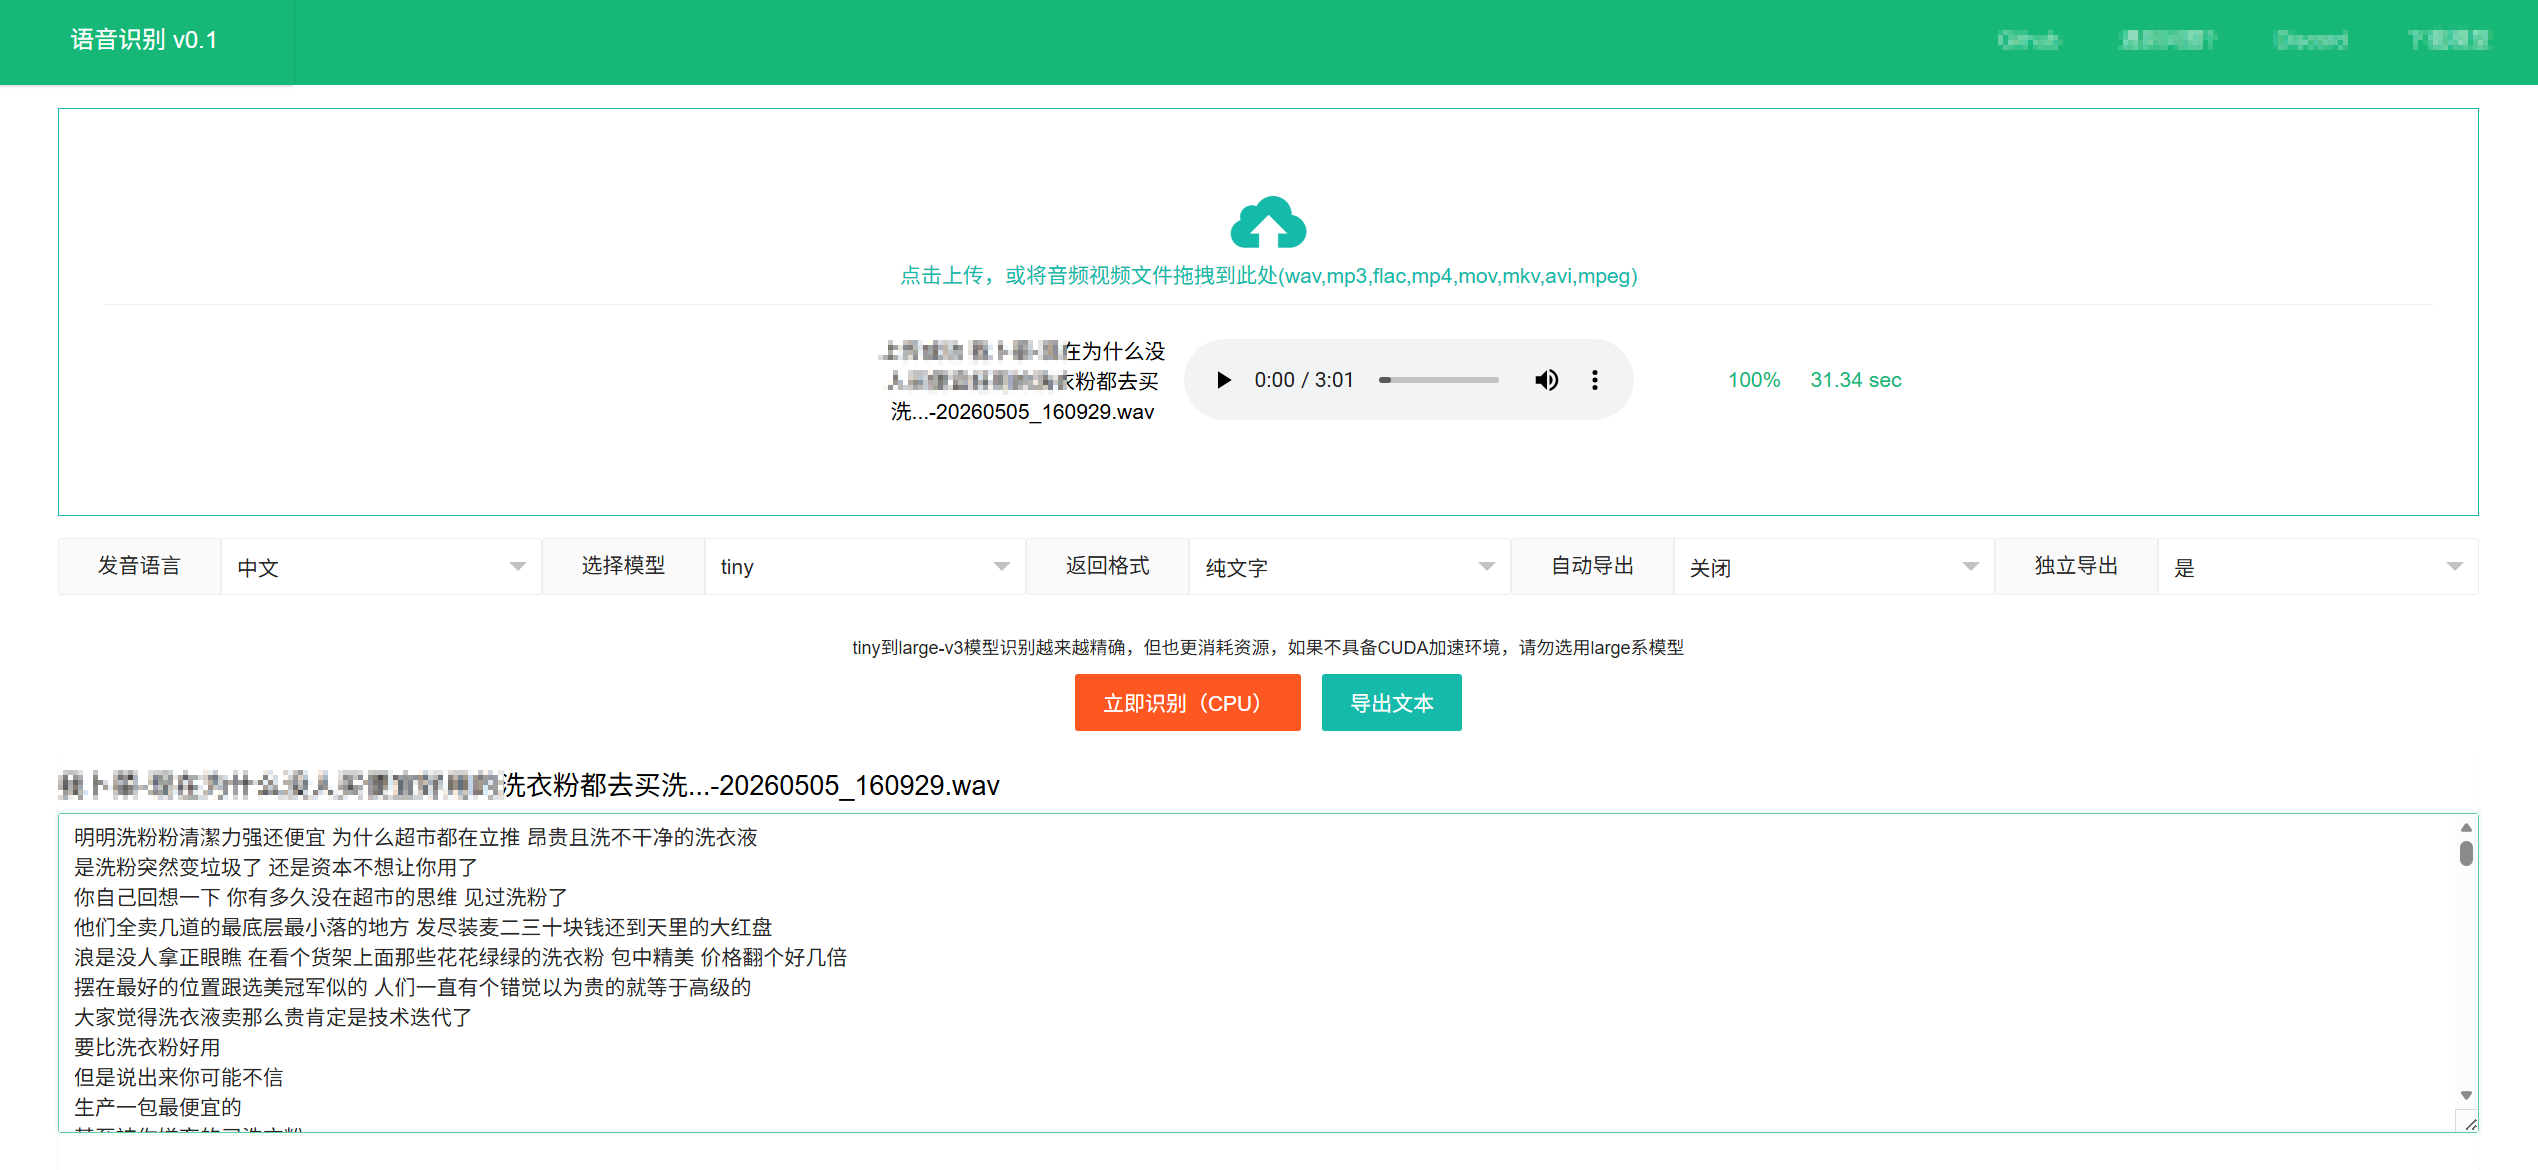Click the transcript line 要比洗衣粉好用
The image size is (2538, 1170).
(x=147, y=1047)
